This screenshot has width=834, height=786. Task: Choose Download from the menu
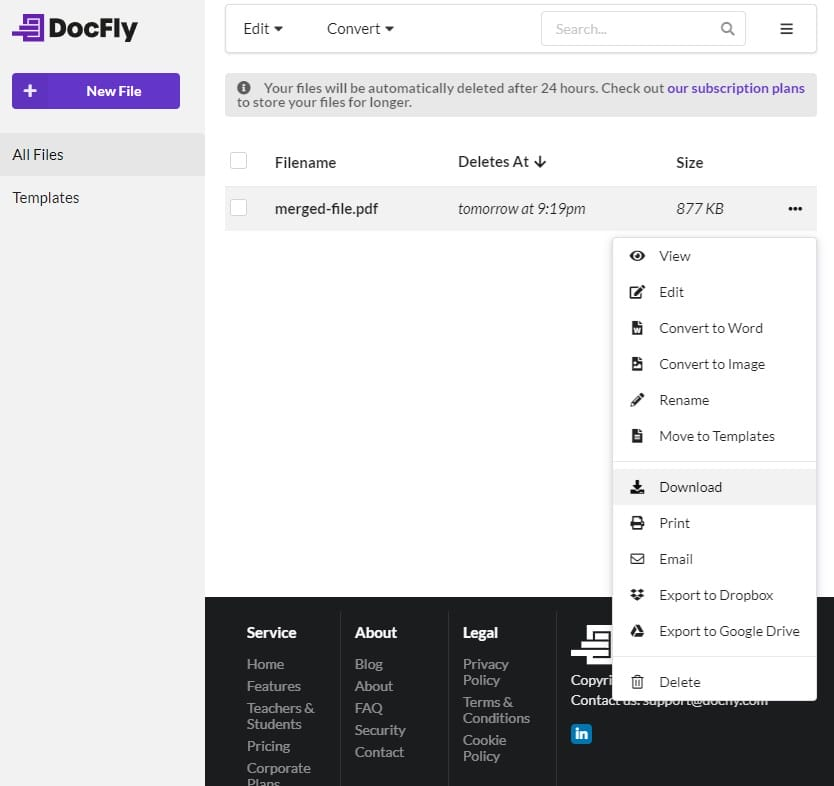pyautogui.click(x=714, y=487)
